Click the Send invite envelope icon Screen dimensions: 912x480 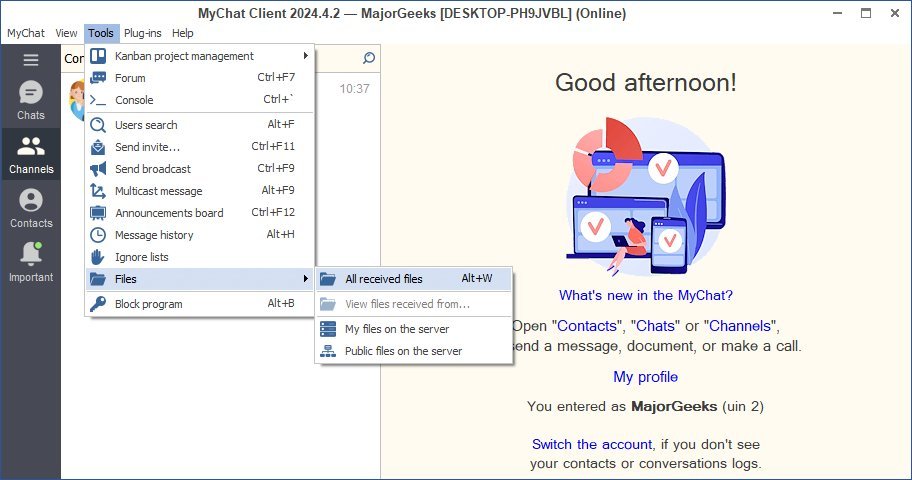[x=98, y=147]
